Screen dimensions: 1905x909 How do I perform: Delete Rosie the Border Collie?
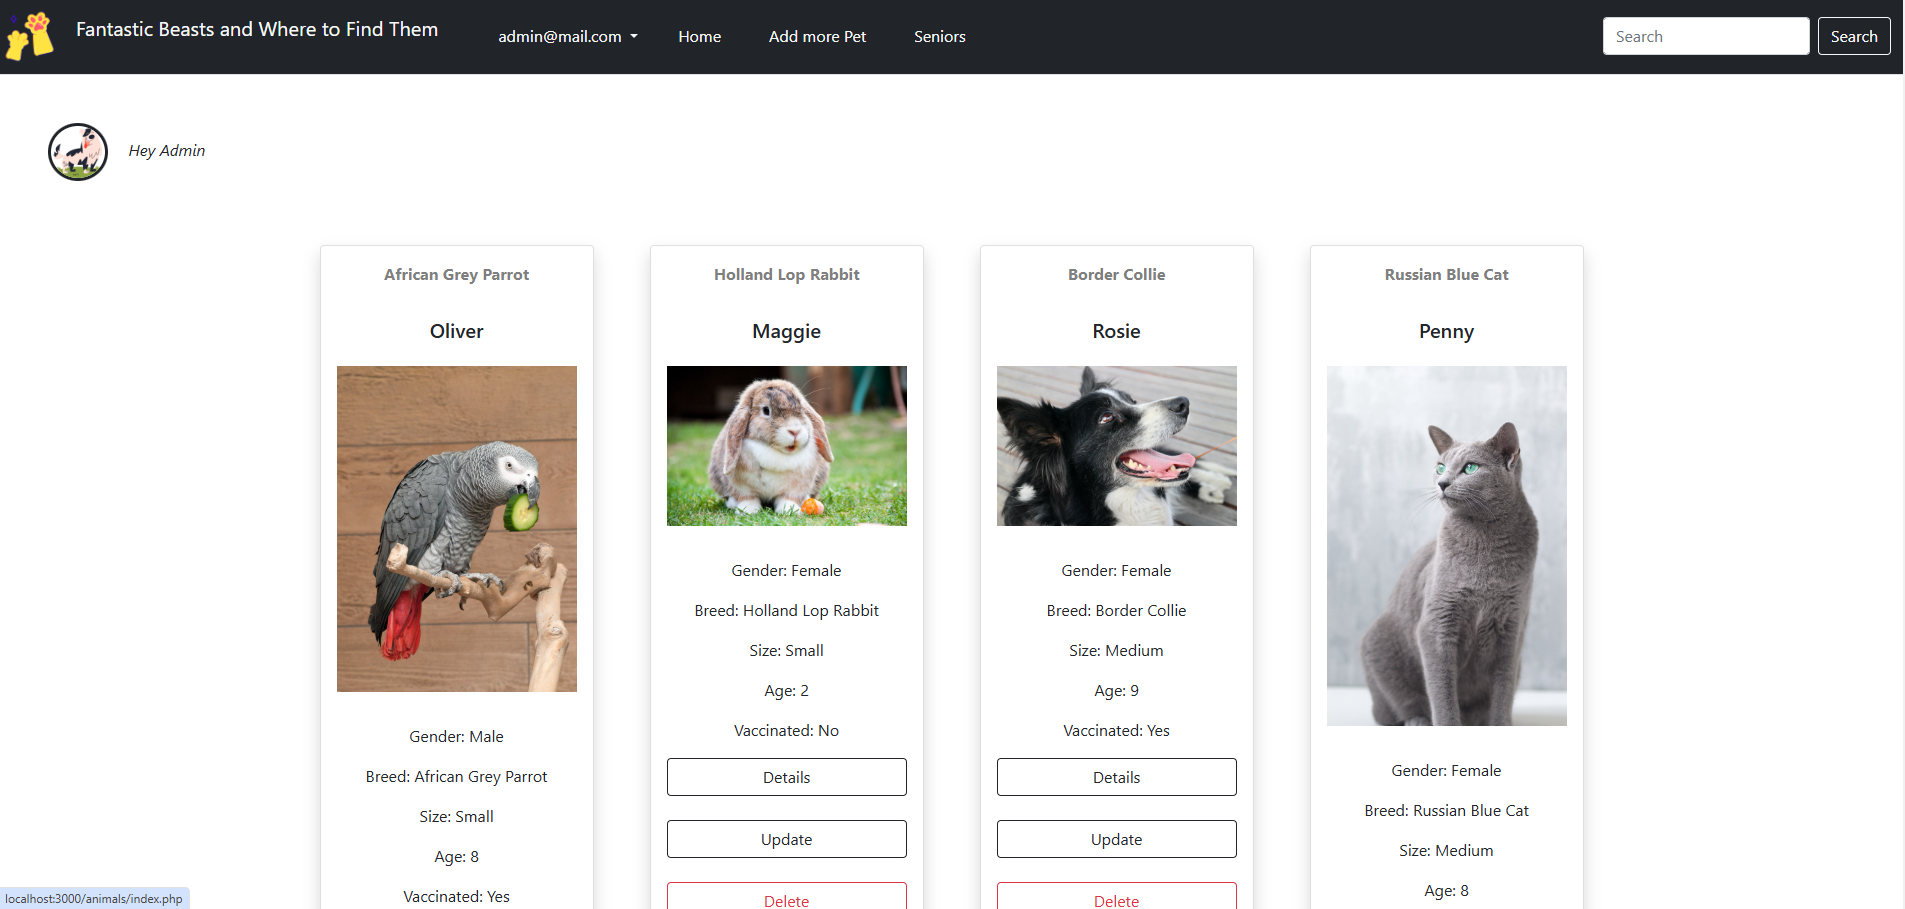click(x=1117, y=896)
